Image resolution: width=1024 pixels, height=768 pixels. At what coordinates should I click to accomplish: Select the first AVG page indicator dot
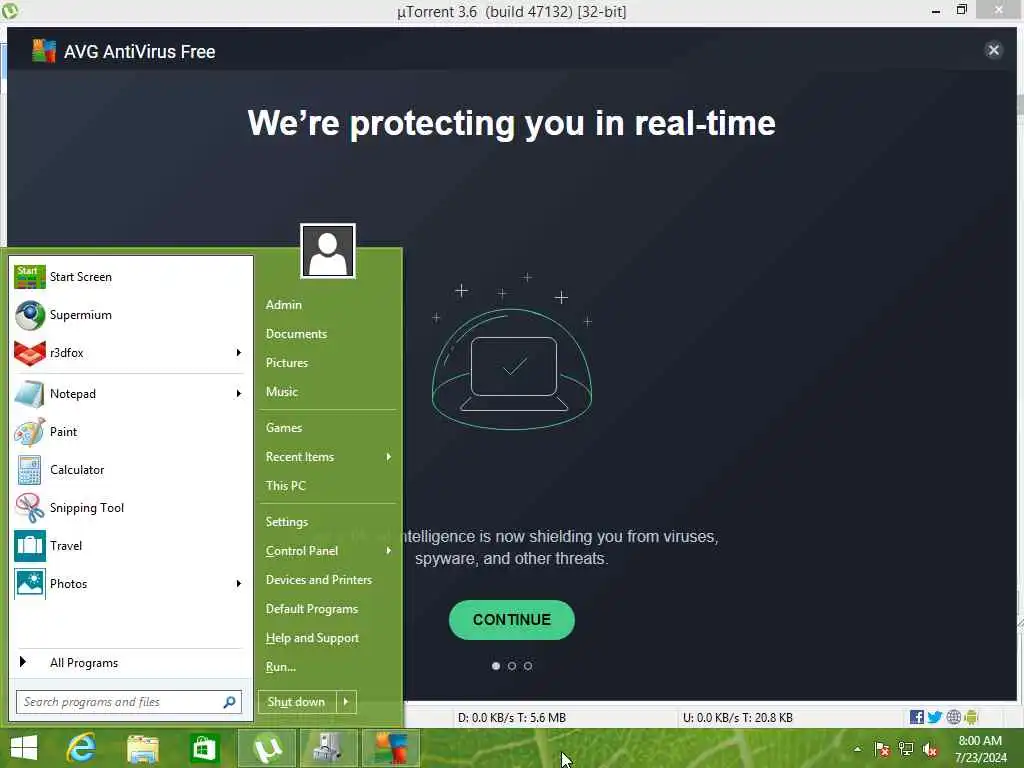pos(496,666)
